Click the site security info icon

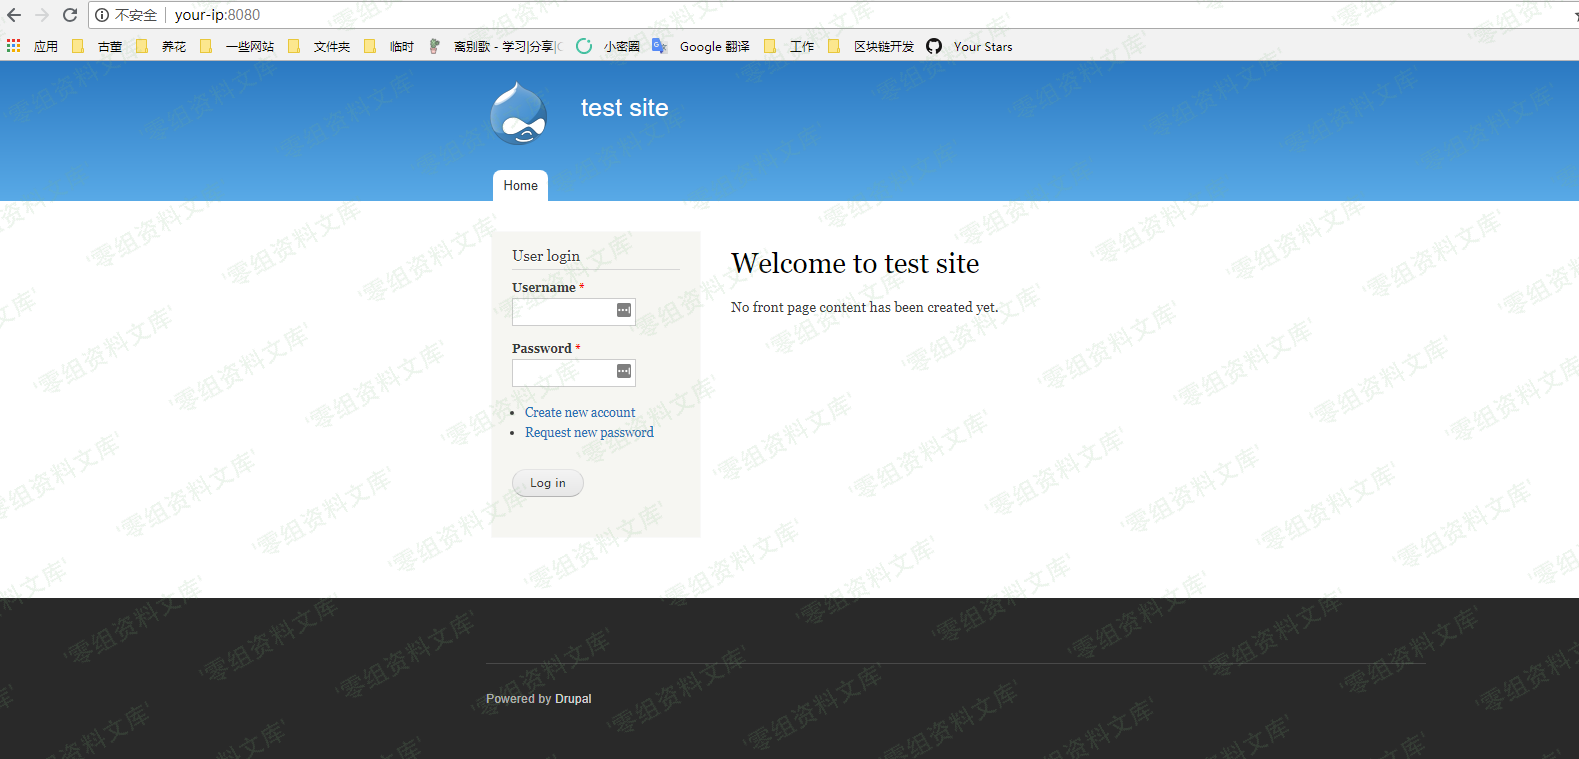click(102, 15)
